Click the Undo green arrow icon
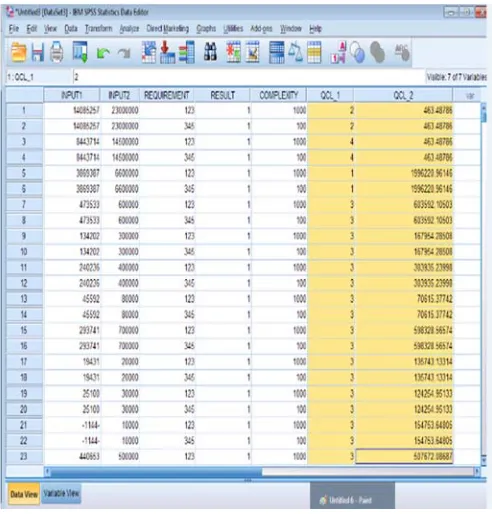The image size is (492, 514). pos(103,53)
